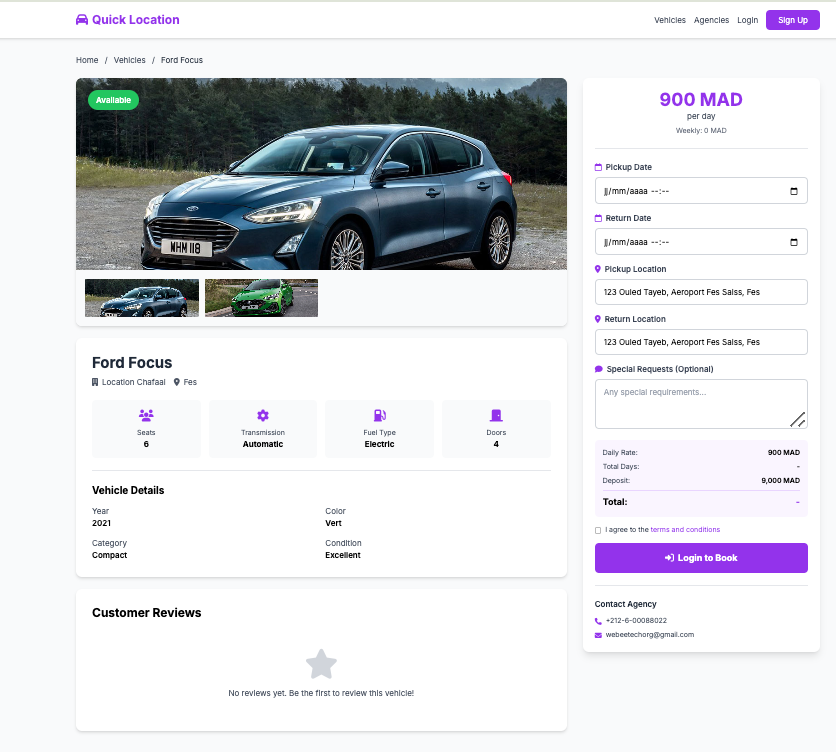The height and width of the screenshot is (752, 836).
Task: Open the Vehicles nav menu item
Action: point(670,20)
